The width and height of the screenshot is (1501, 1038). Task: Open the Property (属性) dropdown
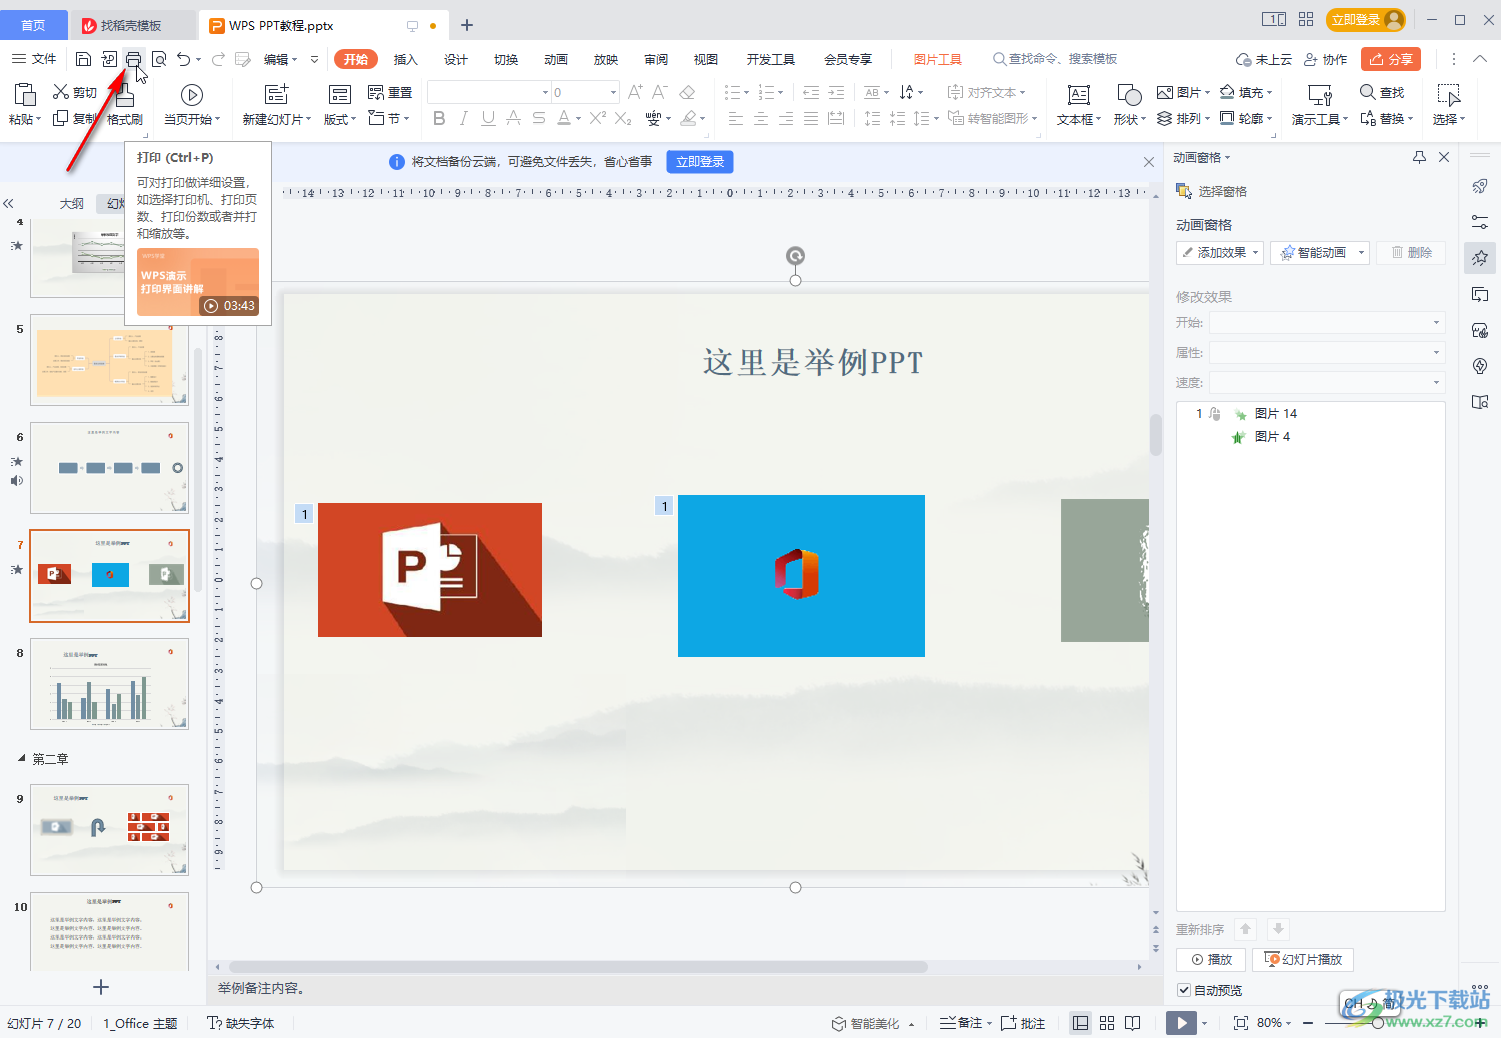[1327, 352]
